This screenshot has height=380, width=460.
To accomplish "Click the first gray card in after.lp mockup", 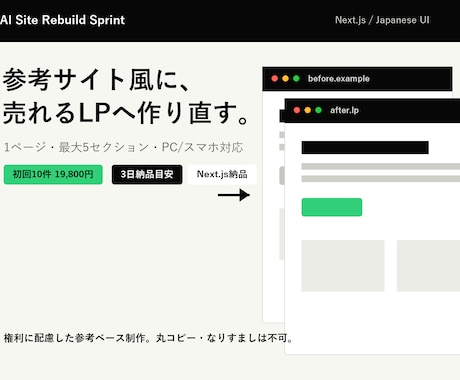I will (x=343, y=266).
